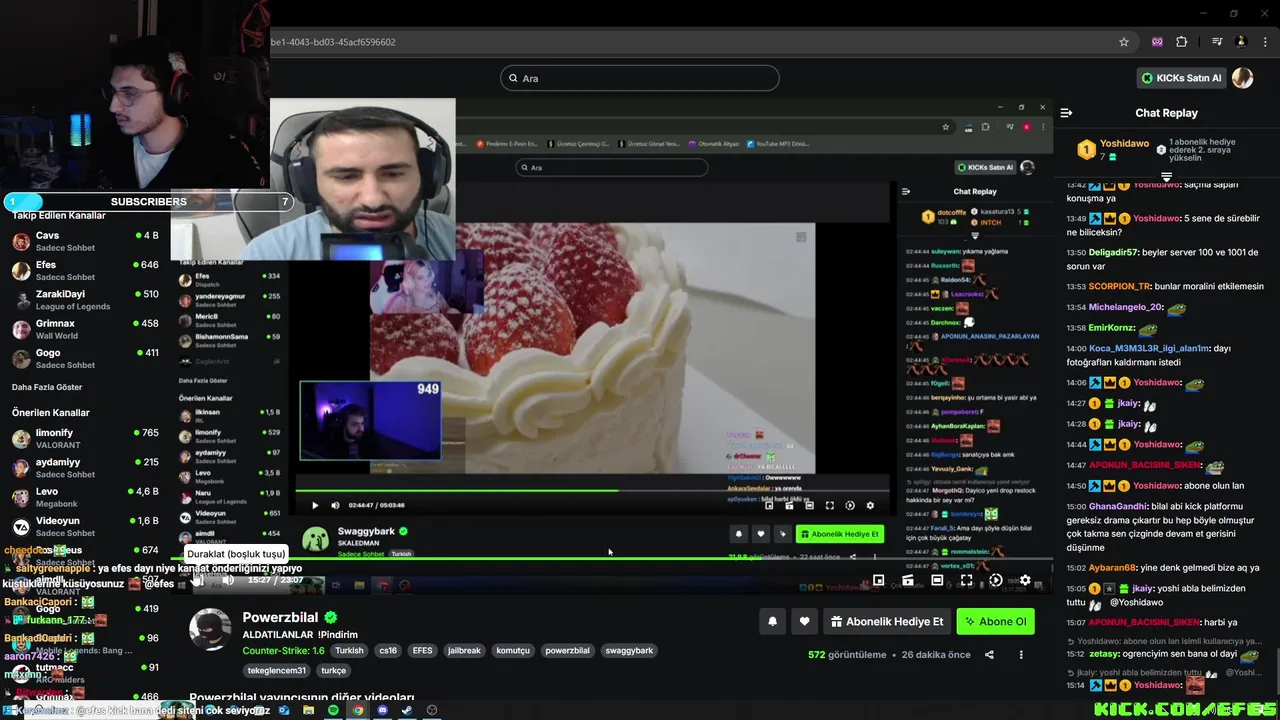Open Chrome three-dot menu
The width and height of the screenshot is (1280, 720).
(1264, 42)
